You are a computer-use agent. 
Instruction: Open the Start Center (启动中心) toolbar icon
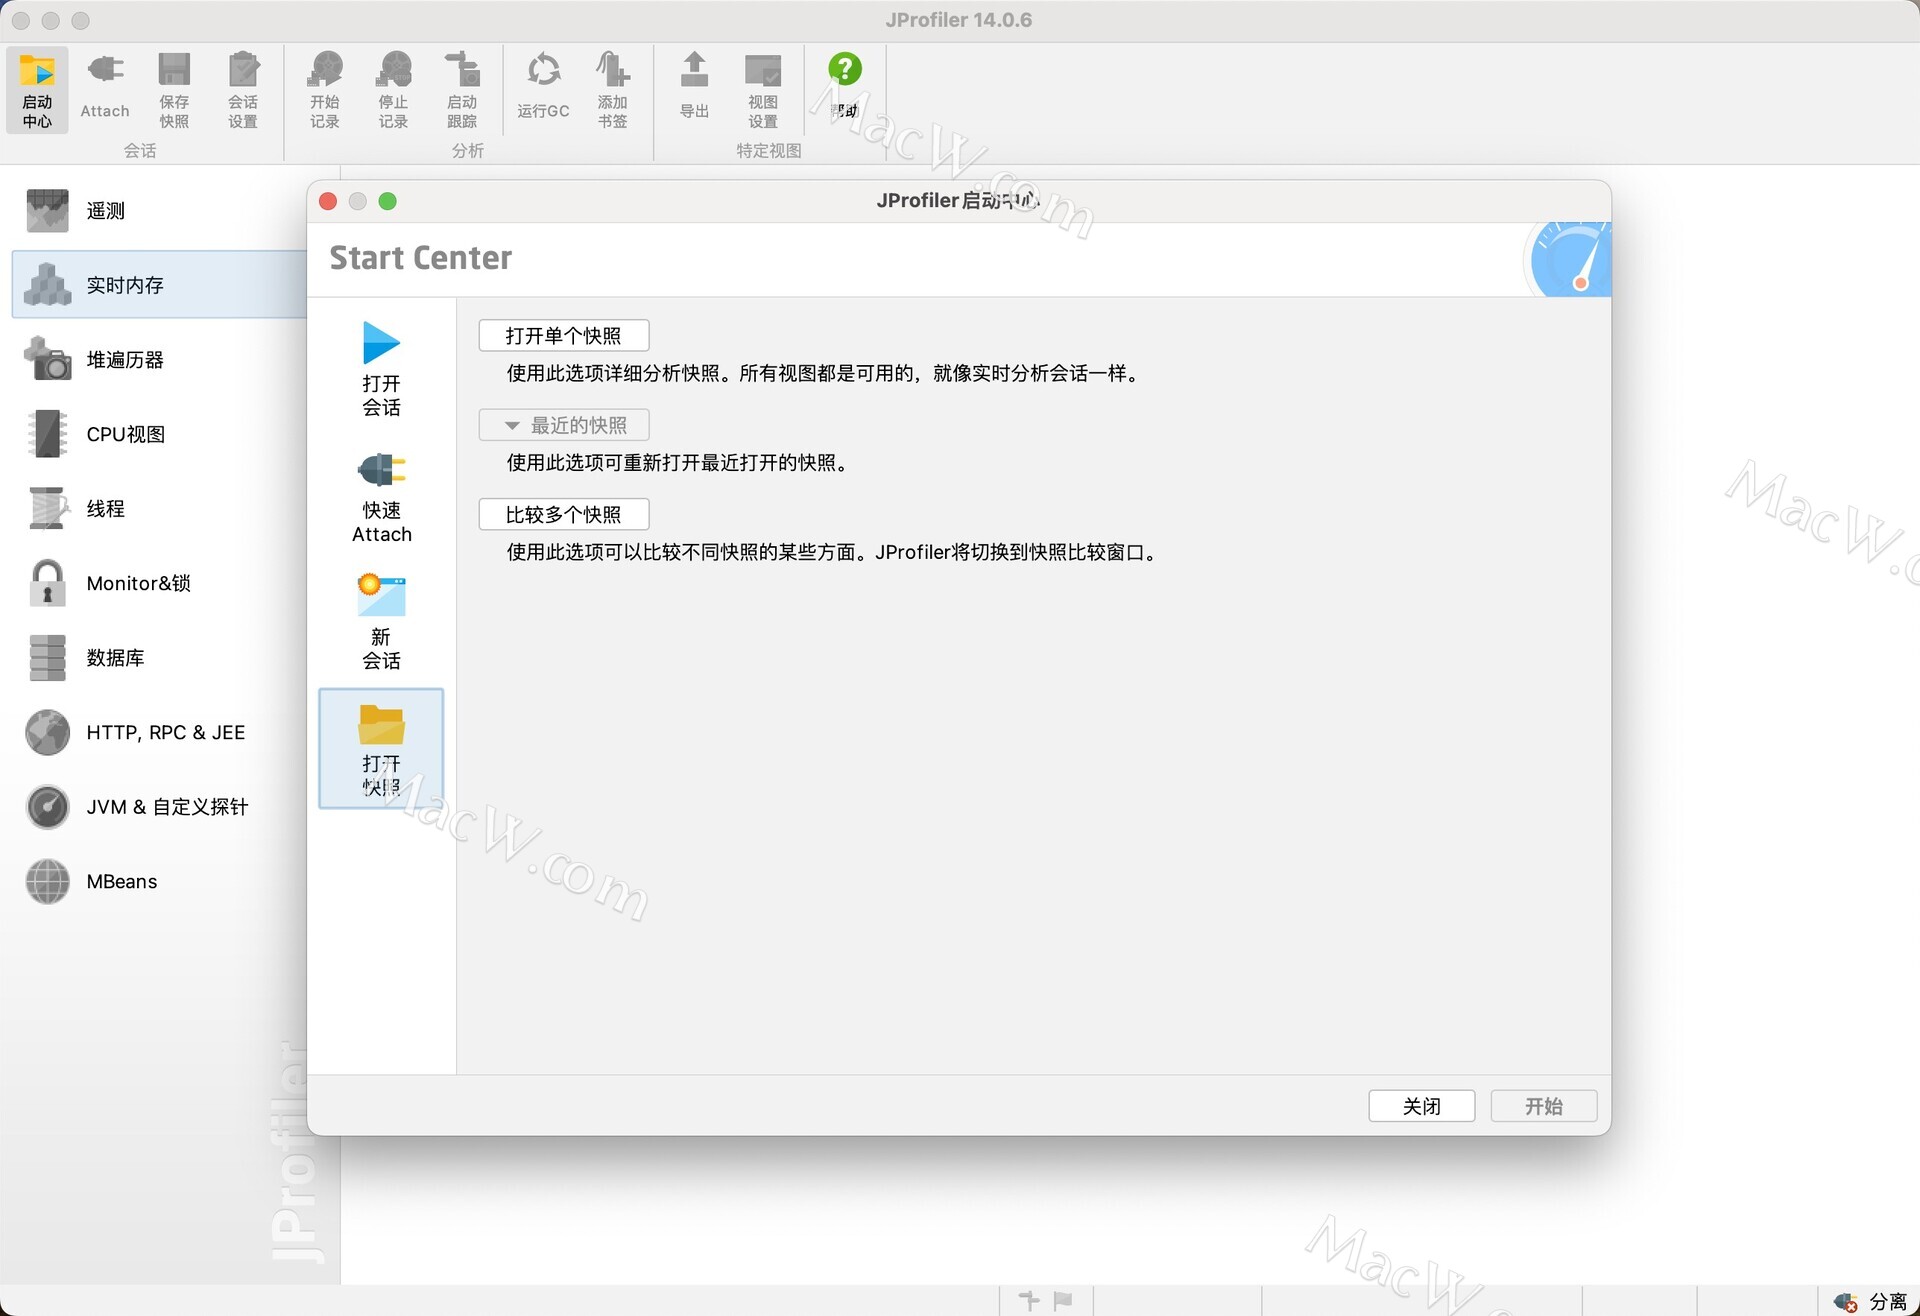pyautogui.click(x=37, y=90)
